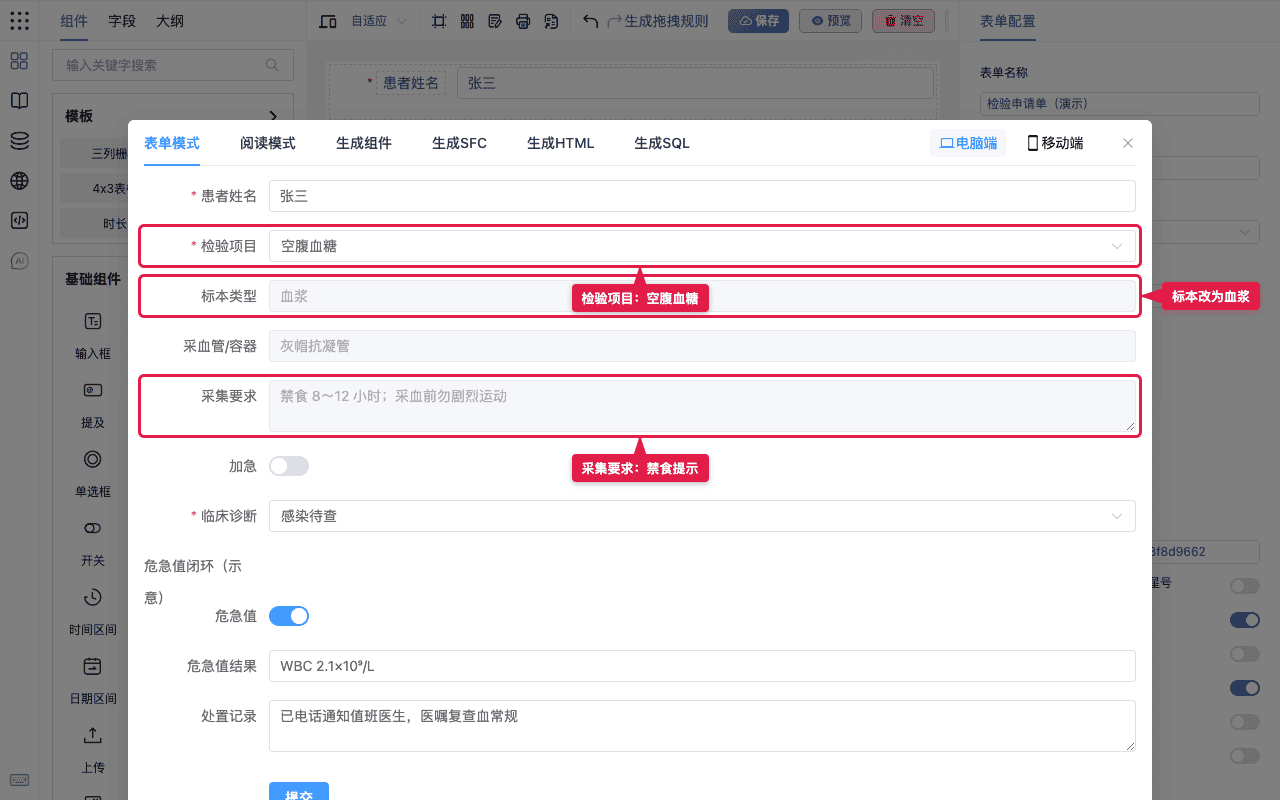Click the printer icon in toolbar
Screen dimensions: 1280x800
(x=523, y=21)
